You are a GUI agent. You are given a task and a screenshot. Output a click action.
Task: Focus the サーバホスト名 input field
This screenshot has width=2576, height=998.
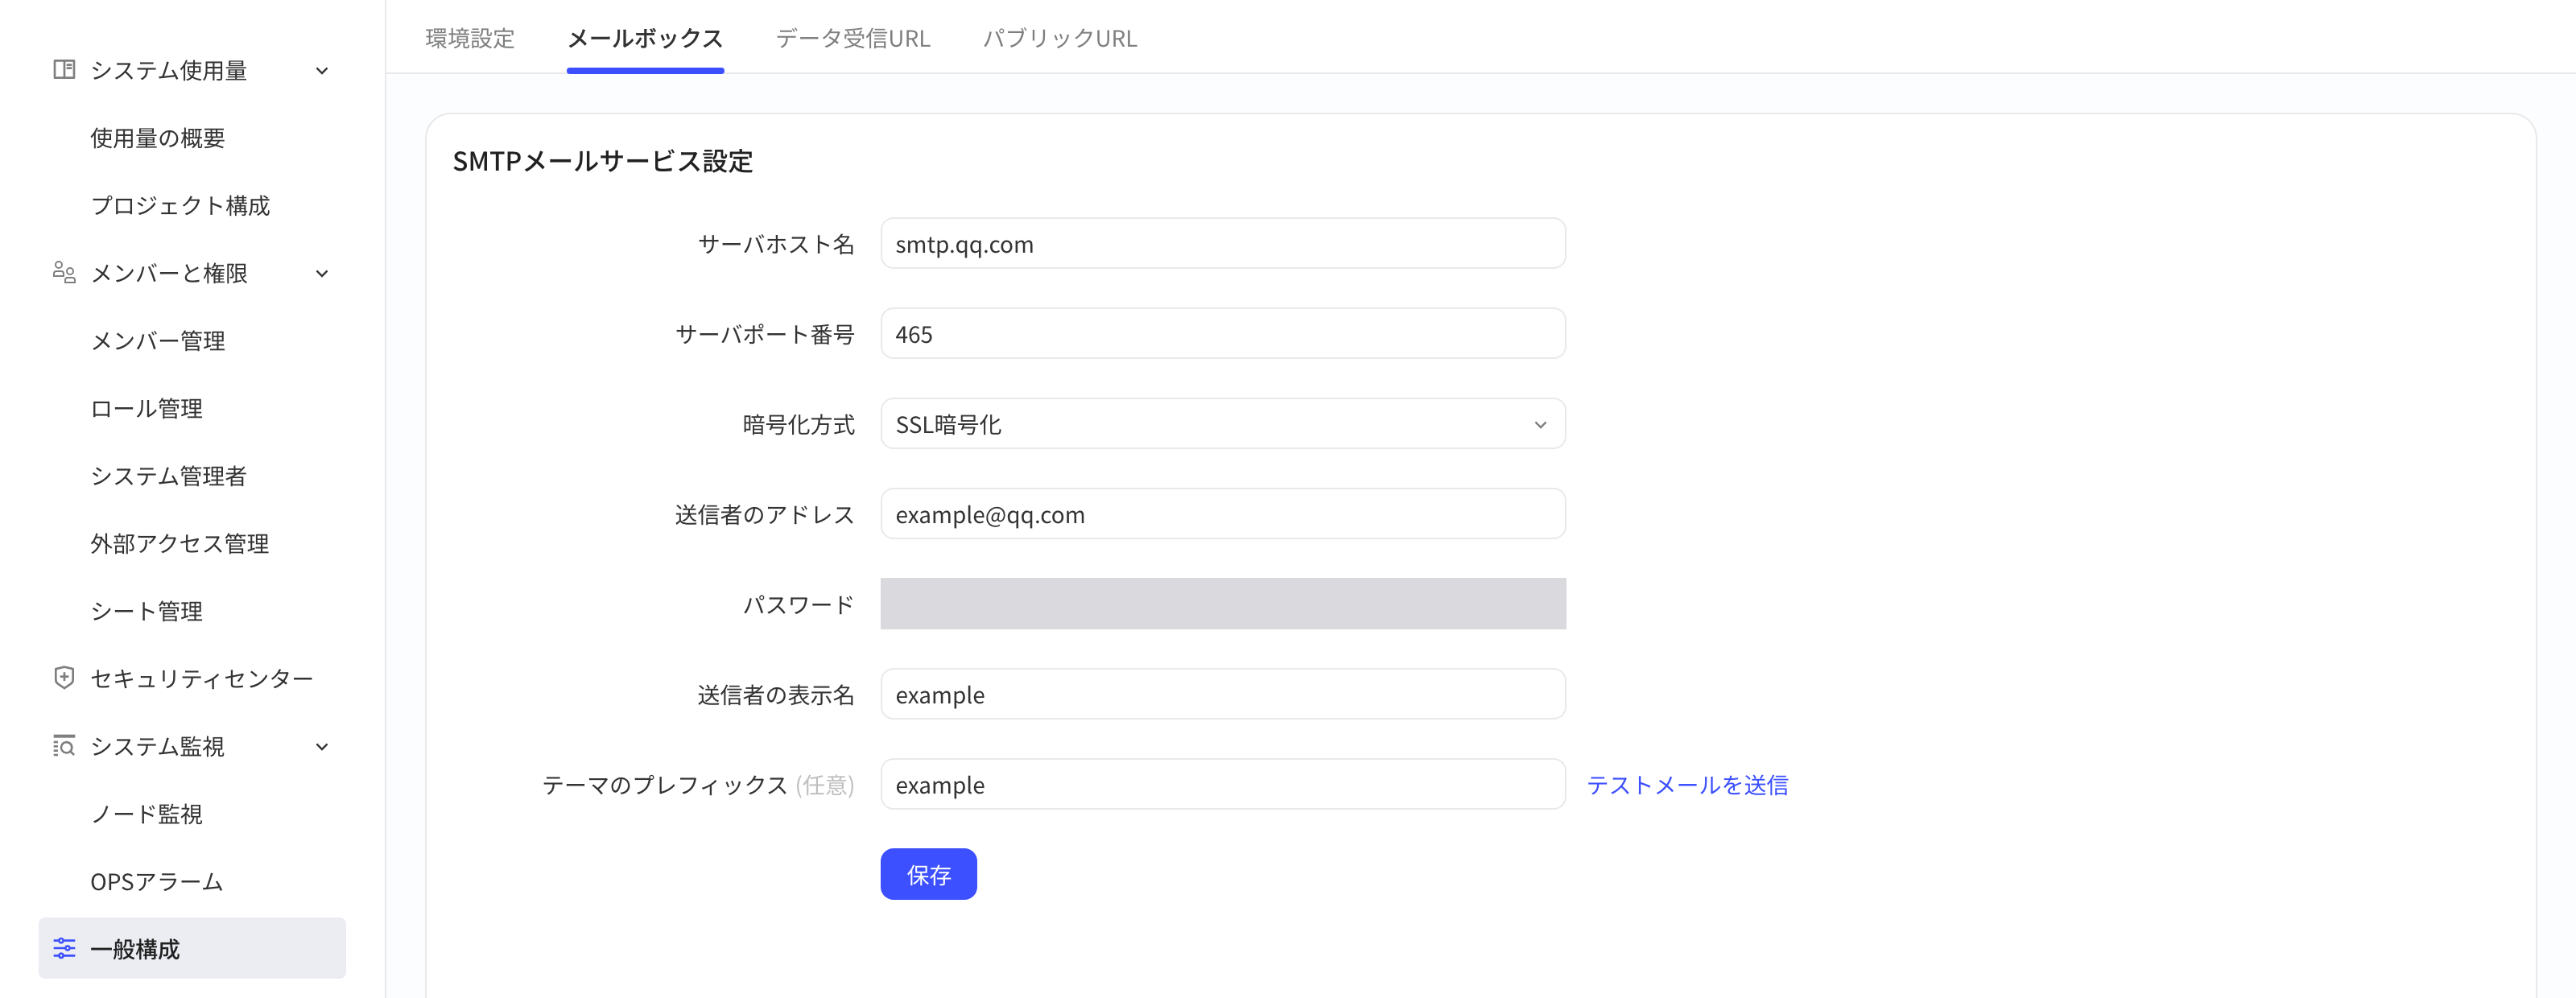(1222, 243)
